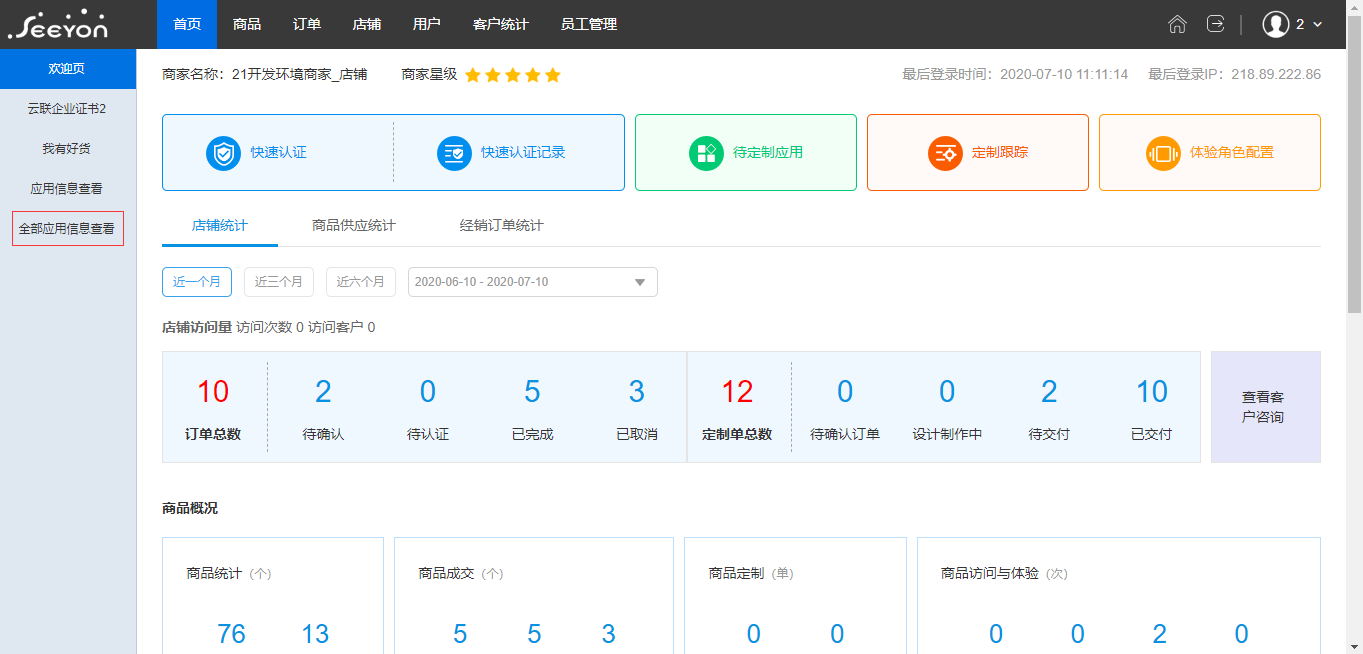Select 应用信息查看 in the sidebar
Image resolution: width=1363 pixels, height=654 pixels.
[x=68, y=188]
